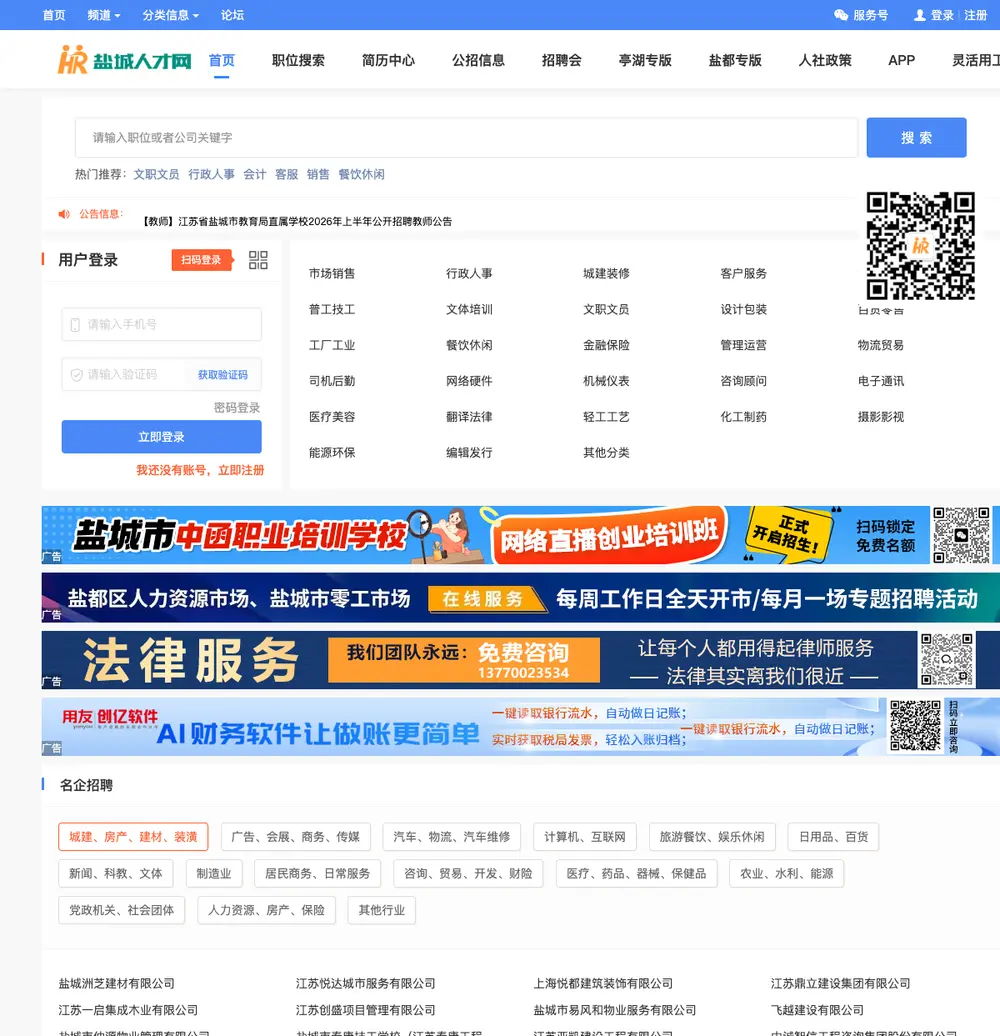The width and height of the screenshot is (1000, 1036).
Task: Open 设计包装 job category
Action: tap(744, 309)
